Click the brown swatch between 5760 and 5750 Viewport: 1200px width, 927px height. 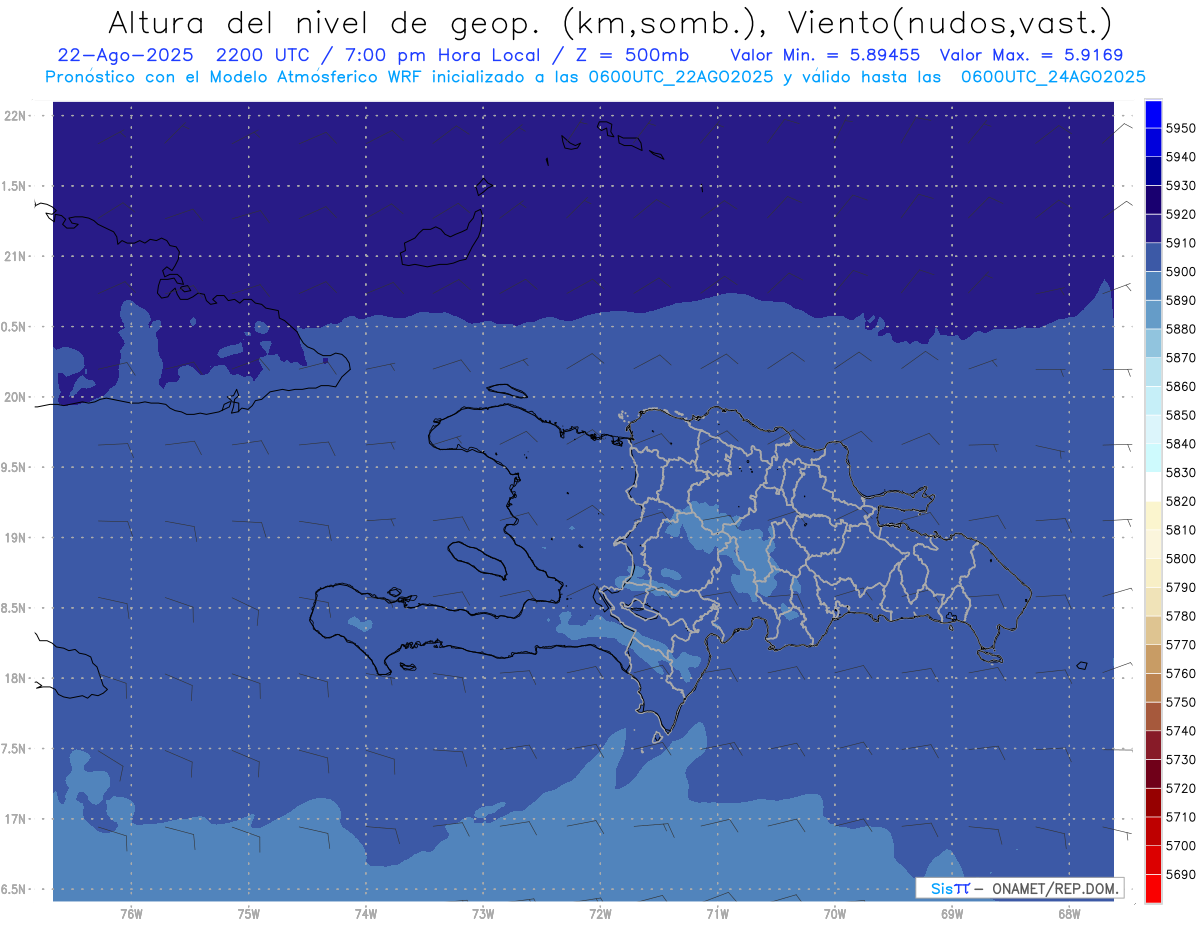point(1153,688)
